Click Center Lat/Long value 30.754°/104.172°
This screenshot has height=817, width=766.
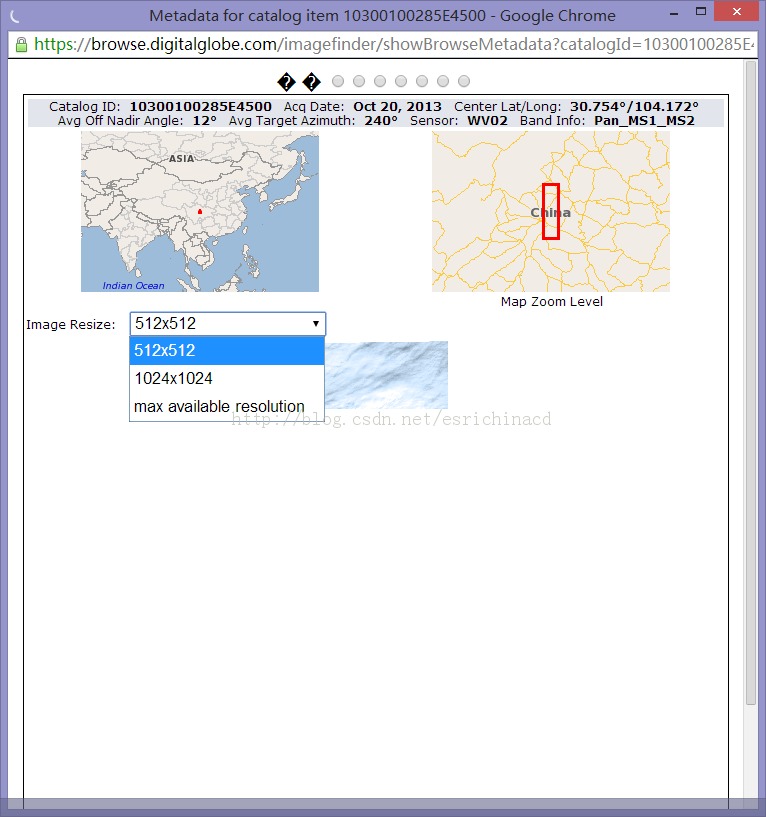(634, 106)
